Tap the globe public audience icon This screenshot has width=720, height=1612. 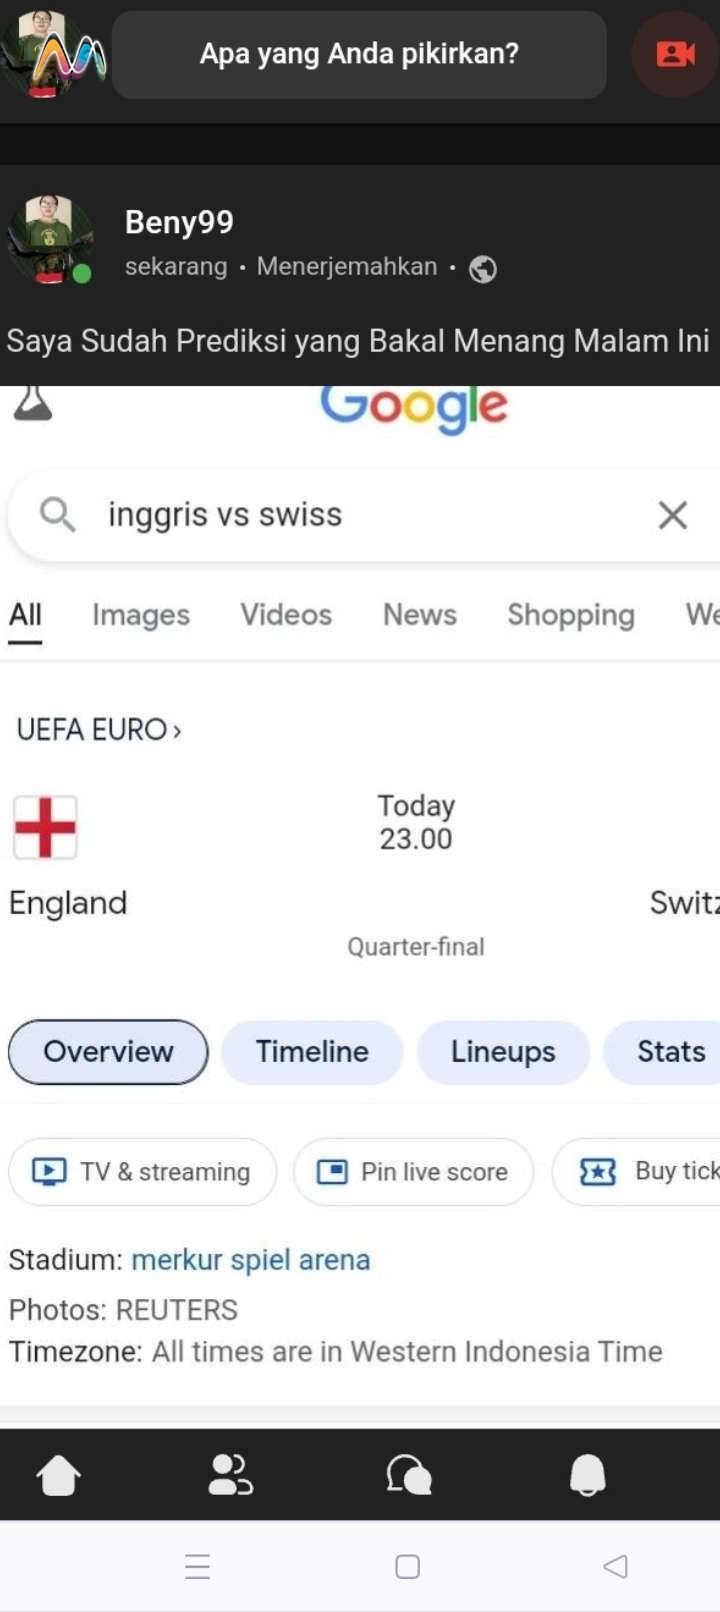[483, 269]
